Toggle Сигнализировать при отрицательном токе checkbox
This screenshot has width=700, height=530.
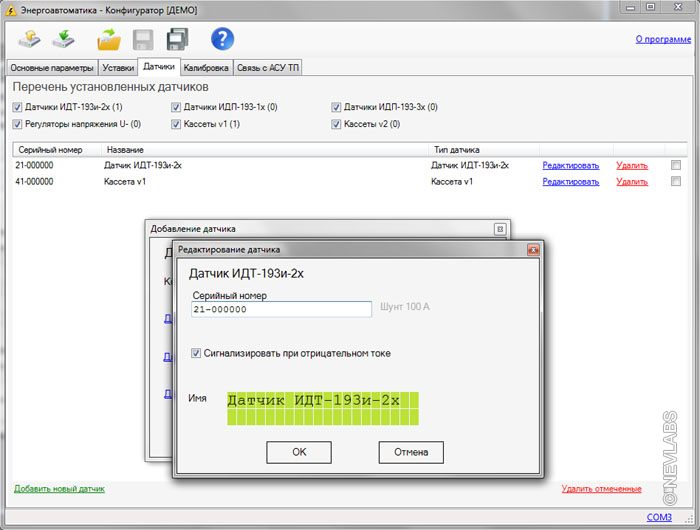click(196, 353)
